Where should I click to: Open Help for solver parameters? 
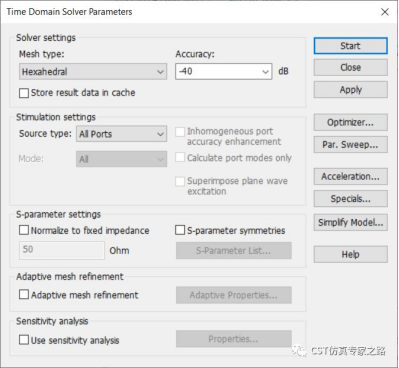[x=350, y=254]
